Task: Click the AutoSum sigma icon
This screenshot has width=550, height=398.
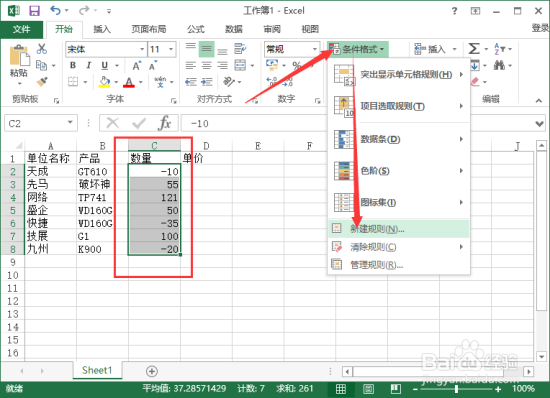Action: pos(474,49)
